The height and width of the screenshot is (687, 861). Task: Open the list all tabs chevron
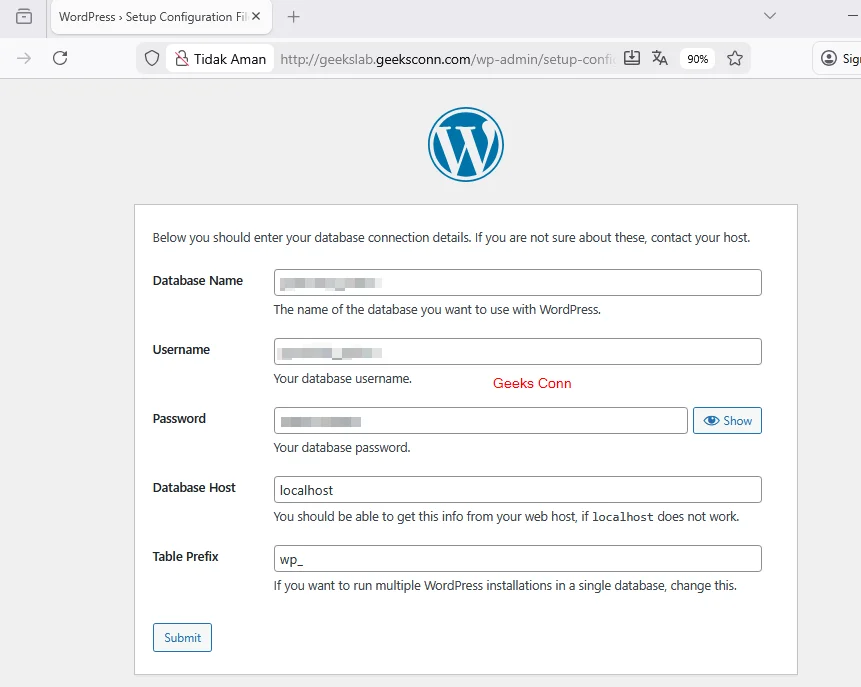point(770,17)
